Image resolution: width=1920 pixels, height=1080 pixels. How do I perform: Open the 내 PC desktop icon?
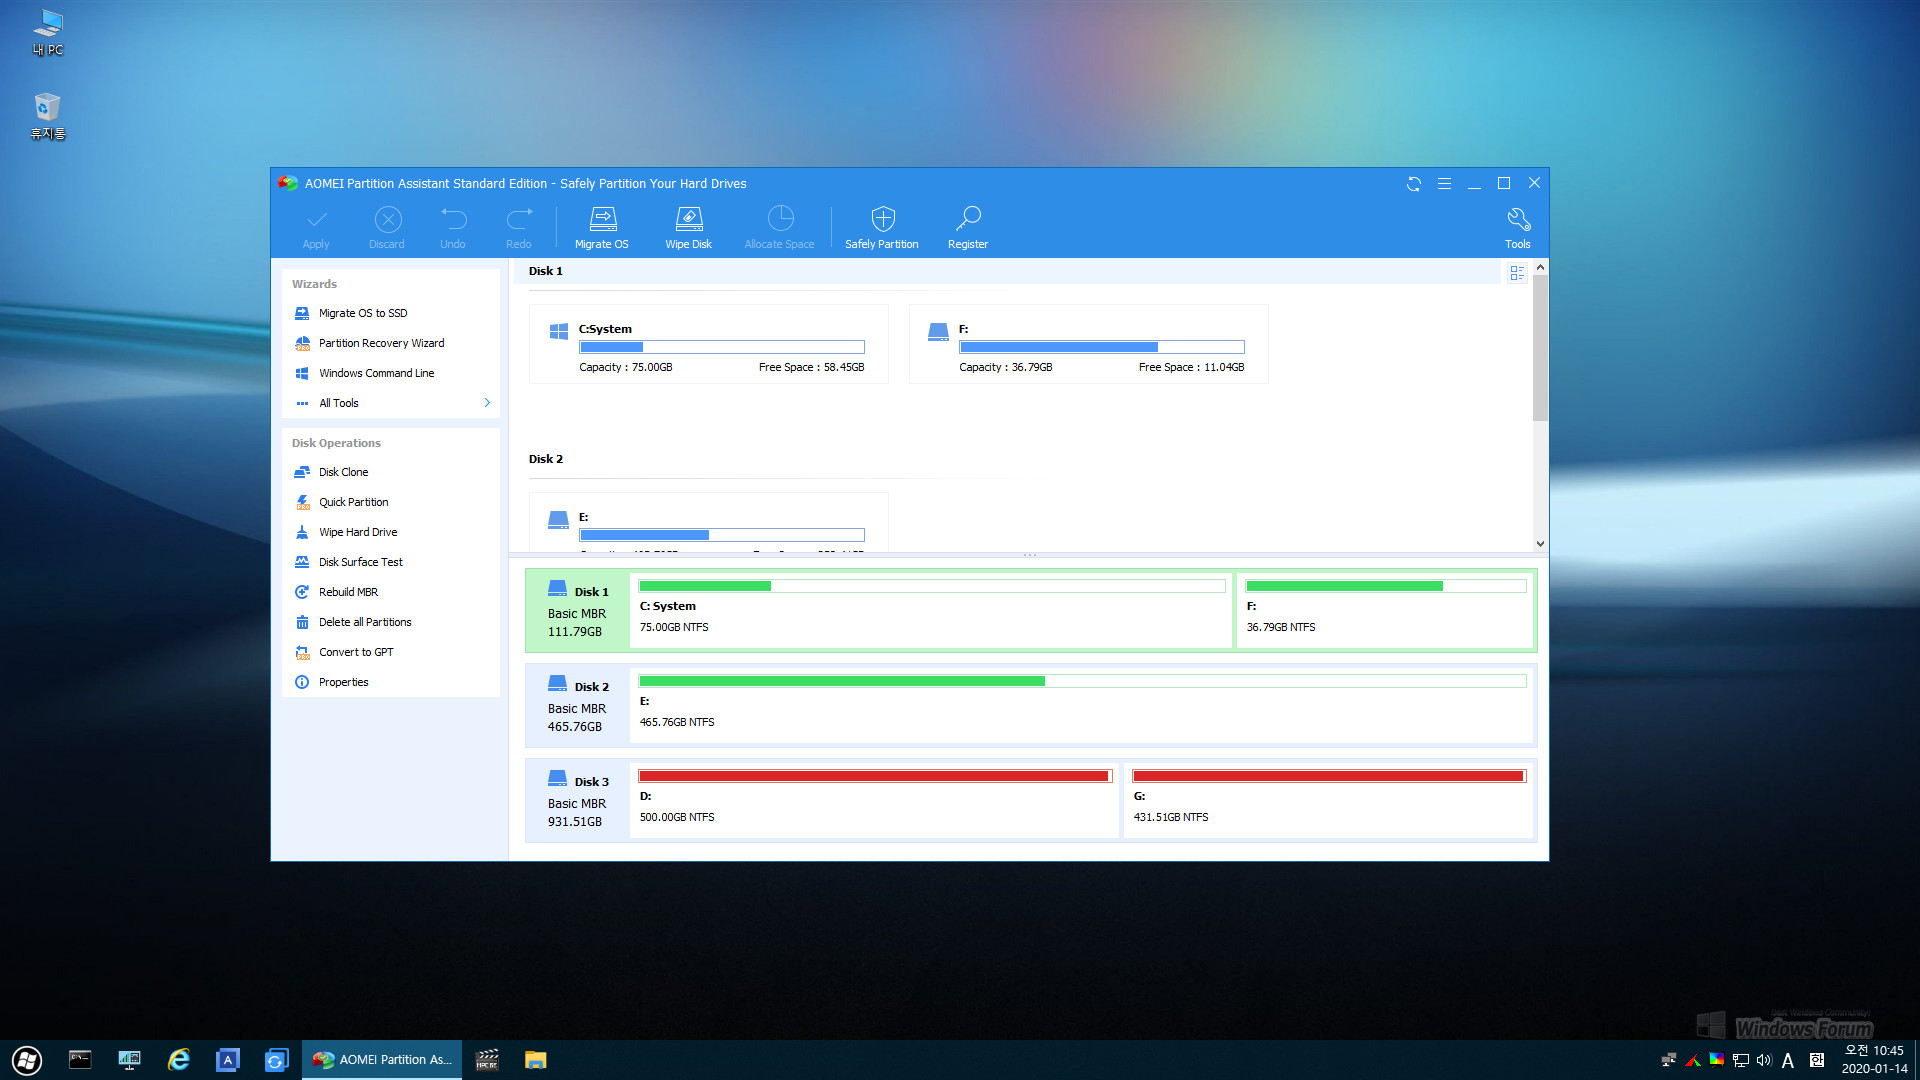[x=48, y=33]
